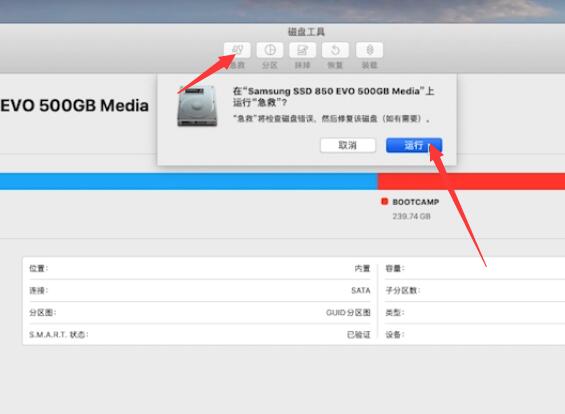Click the 磁盘工具 window title
This screenshot has height=414, width=565.
(306, 32)
